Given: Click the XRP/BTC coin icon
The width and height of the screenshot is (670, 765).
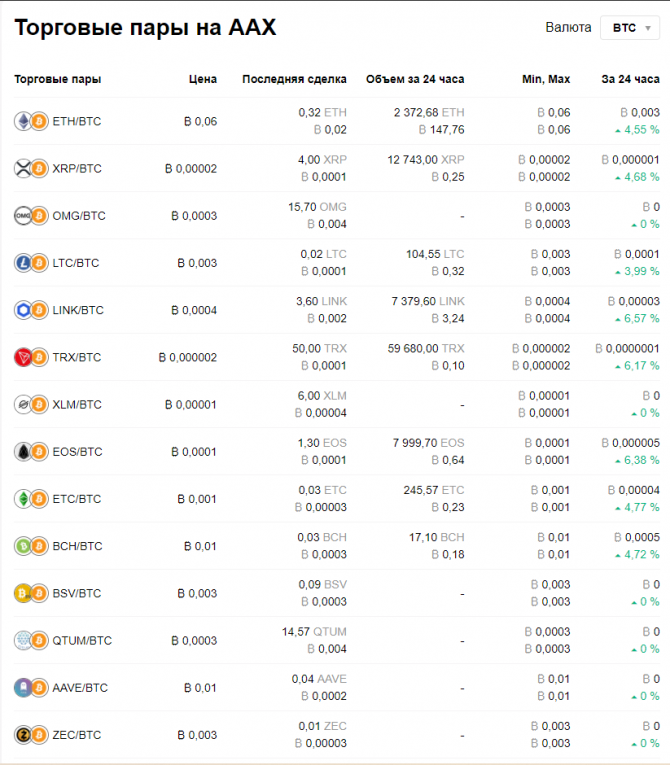Looking at the screenshot, I should pyautogui.click(x=31, y=168).
